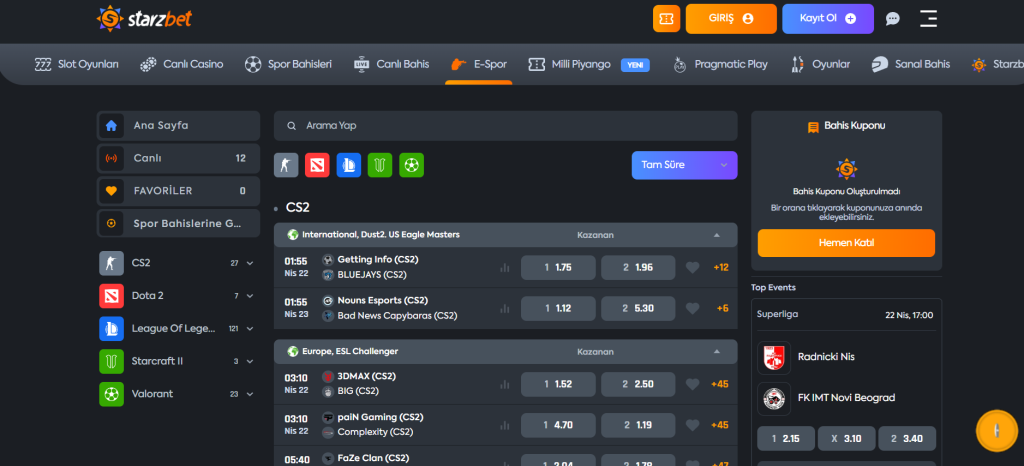
Task: Open the Spor Bahisleri tab
Action: coord(288,64)
